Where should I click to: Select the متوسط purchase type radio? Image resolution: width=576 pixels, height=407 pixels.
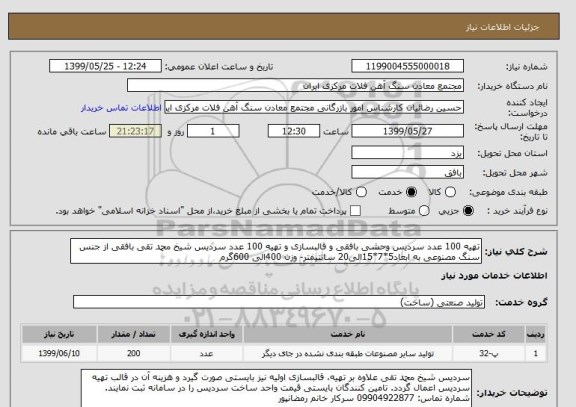[x=424, y=211]
